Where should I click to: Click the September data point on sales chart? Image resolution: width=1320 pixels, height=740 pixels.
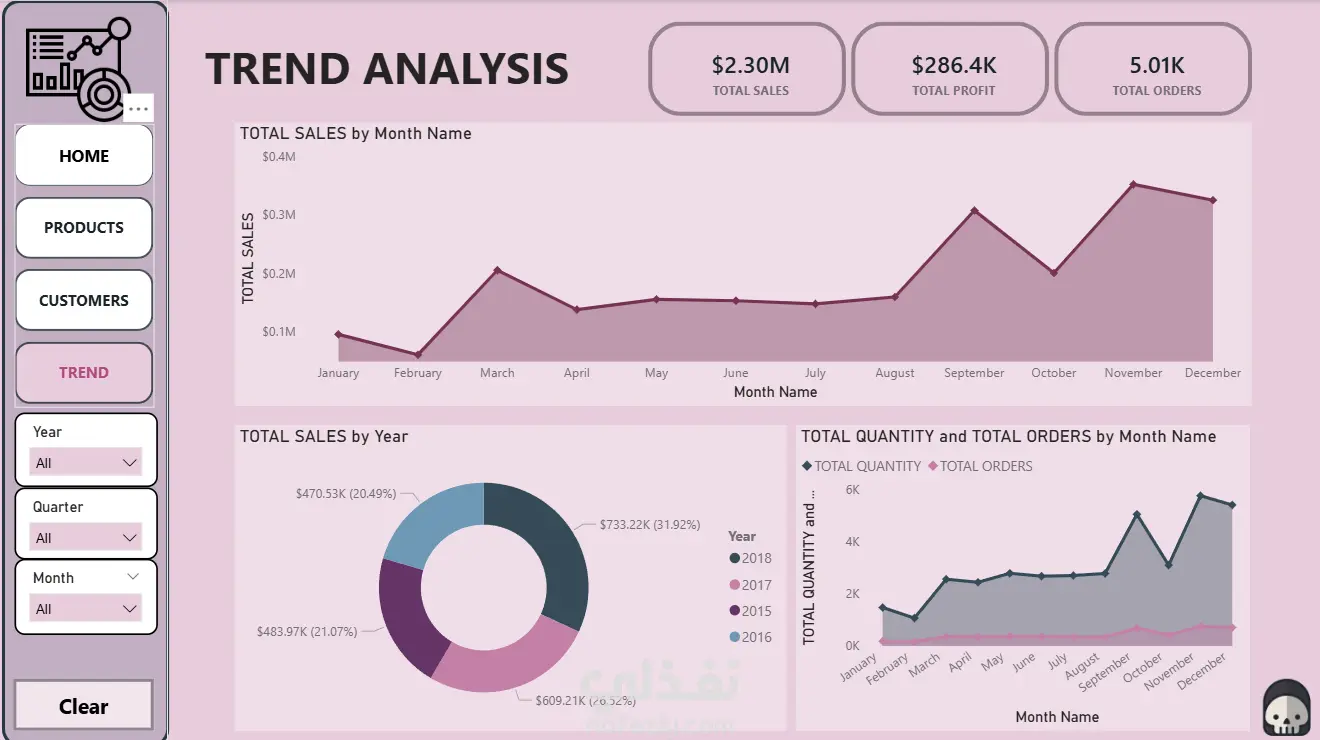974,211
